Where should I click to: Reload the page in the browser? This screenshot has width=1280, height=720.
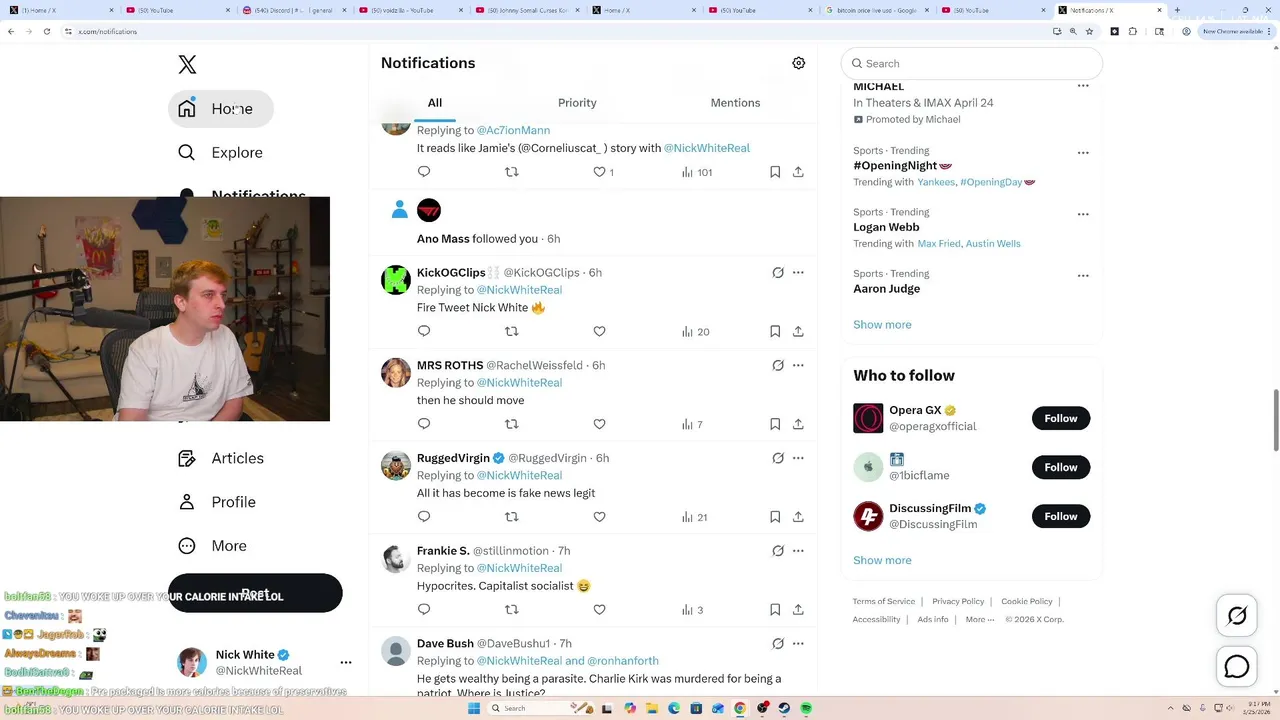tap(46, 31)
